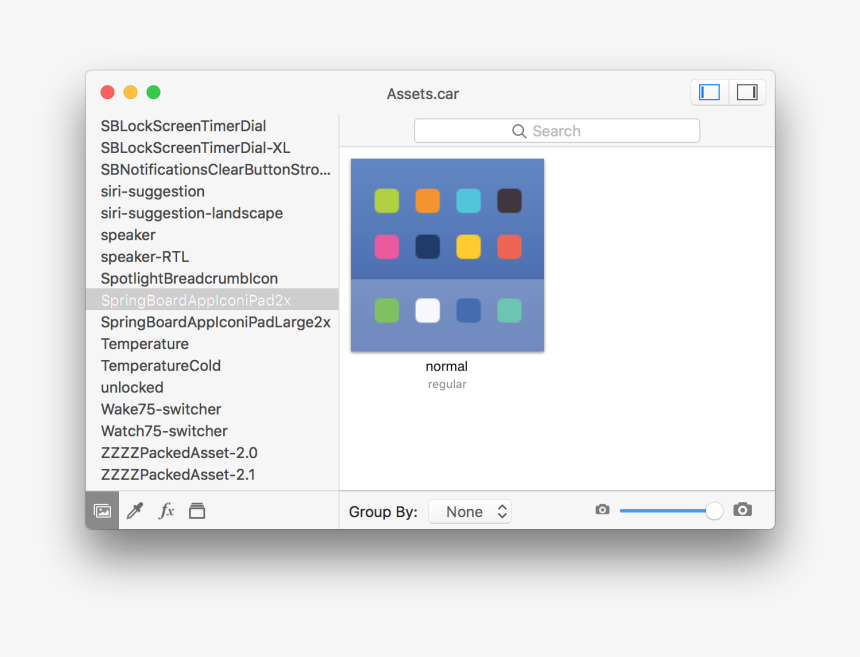Click the right camera export icon
Viewport: 860px width, 657px height.
pos(742,510)
